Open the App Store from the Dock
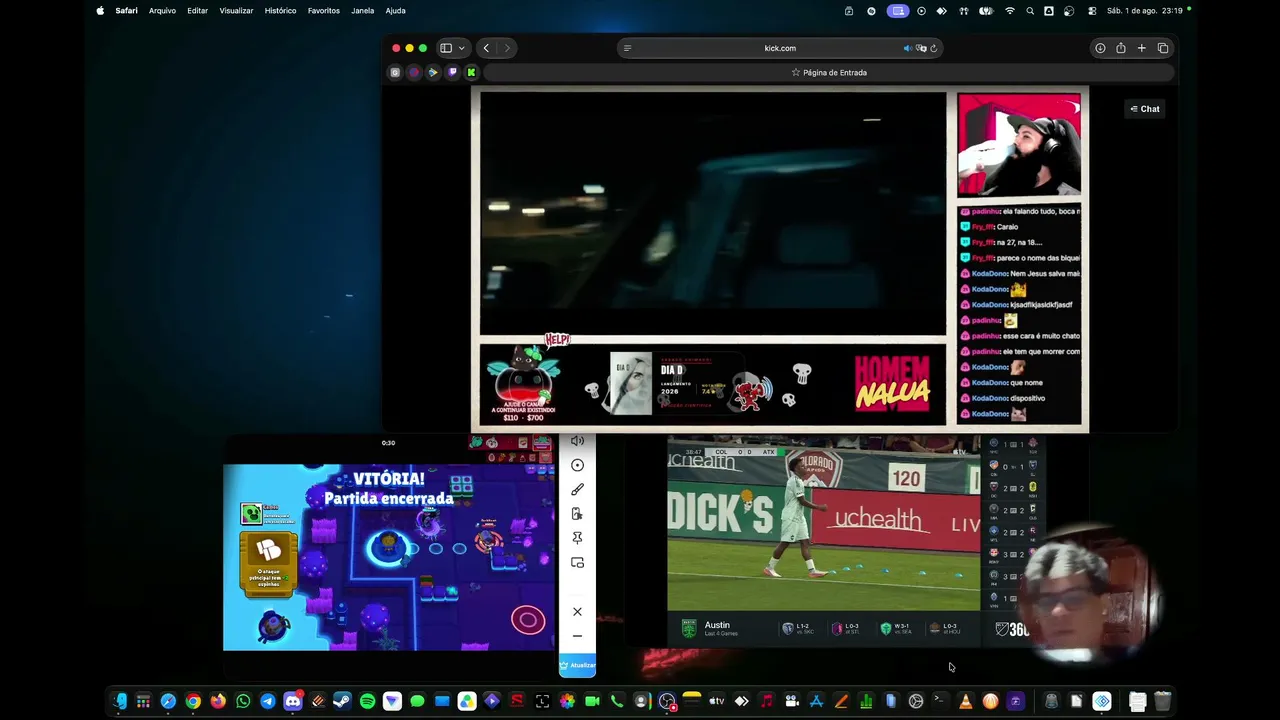The image size is (1280, 720). (816, 701)
